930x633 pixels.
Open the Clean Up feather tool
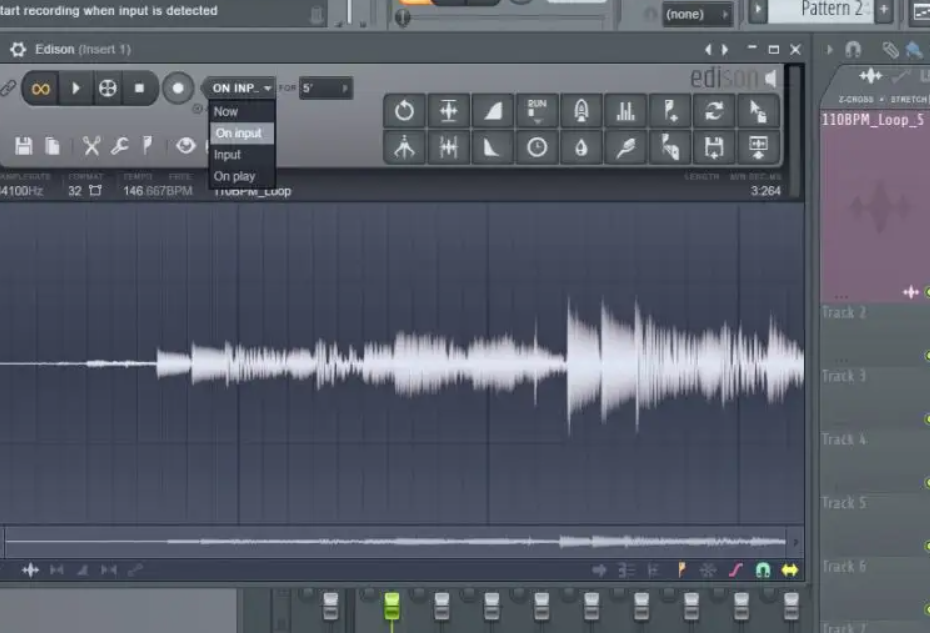point(625,147)
